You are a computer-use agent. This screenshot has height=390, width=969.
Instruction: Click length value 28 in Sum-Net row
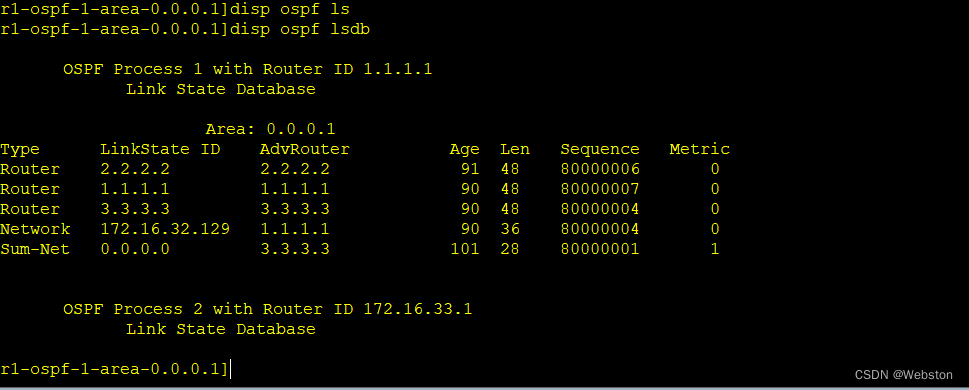(510, 249)
